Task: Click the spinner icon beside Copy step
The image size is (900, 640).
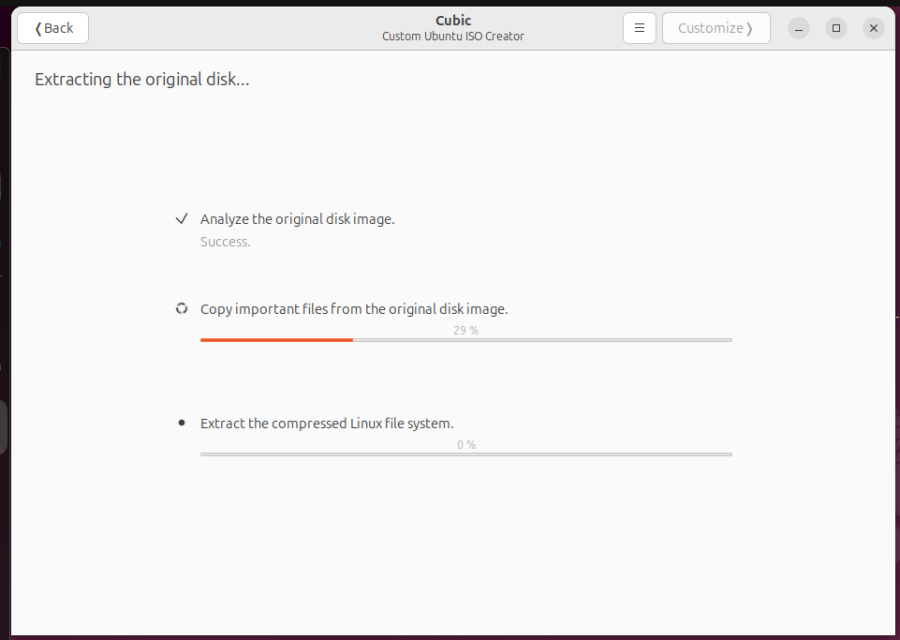Action: (x=181, y=309)
